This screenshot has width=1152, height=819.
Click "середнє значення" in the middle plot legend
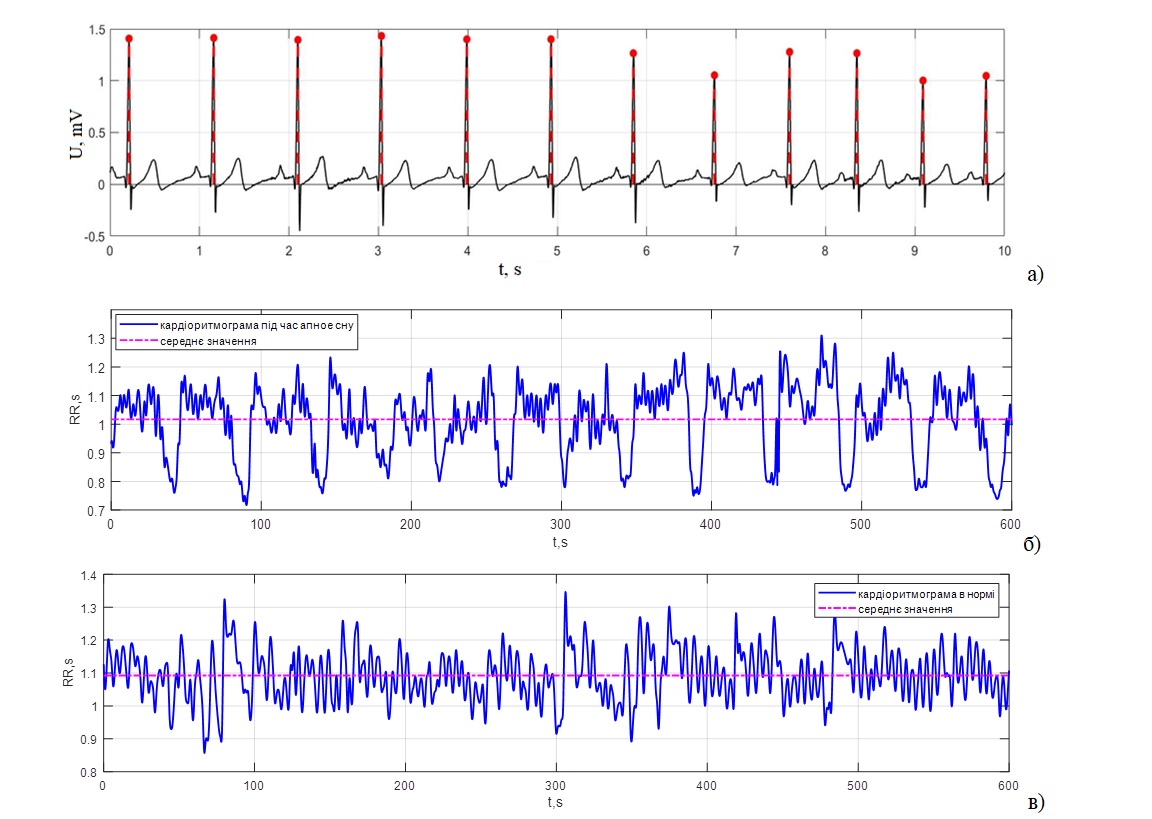click(208, 341)
